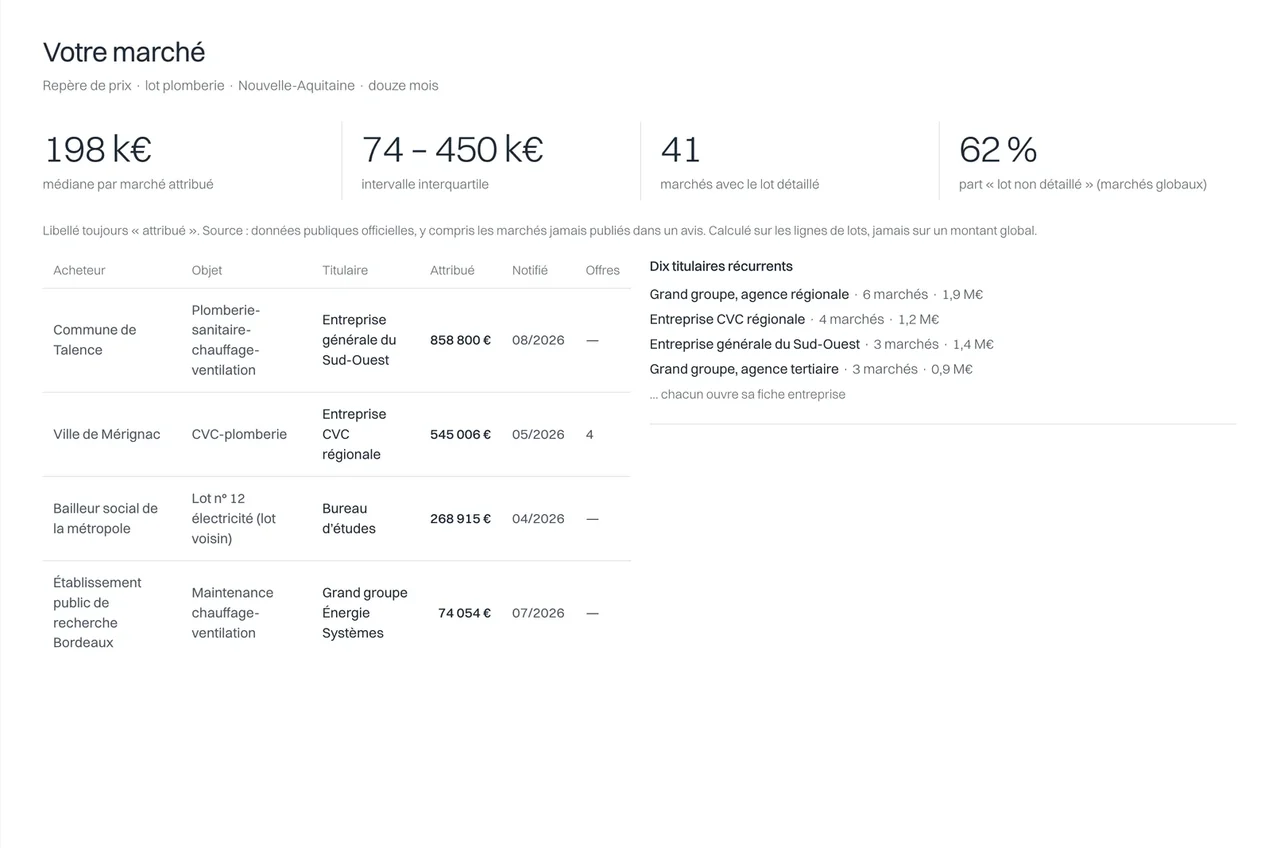This screenshot has height=848, width=1280.
Task: Click the 'Objet' column header
Action: click(x=207, y=270)
